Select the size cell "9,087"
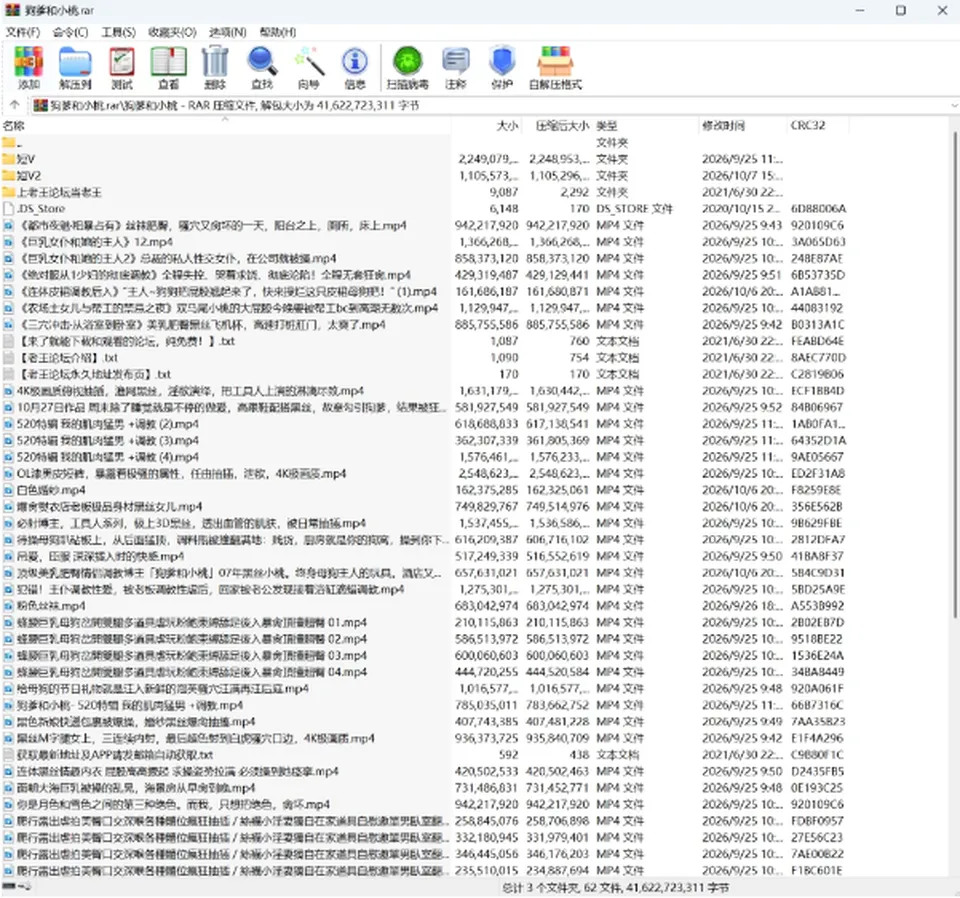 click(504, 192)
